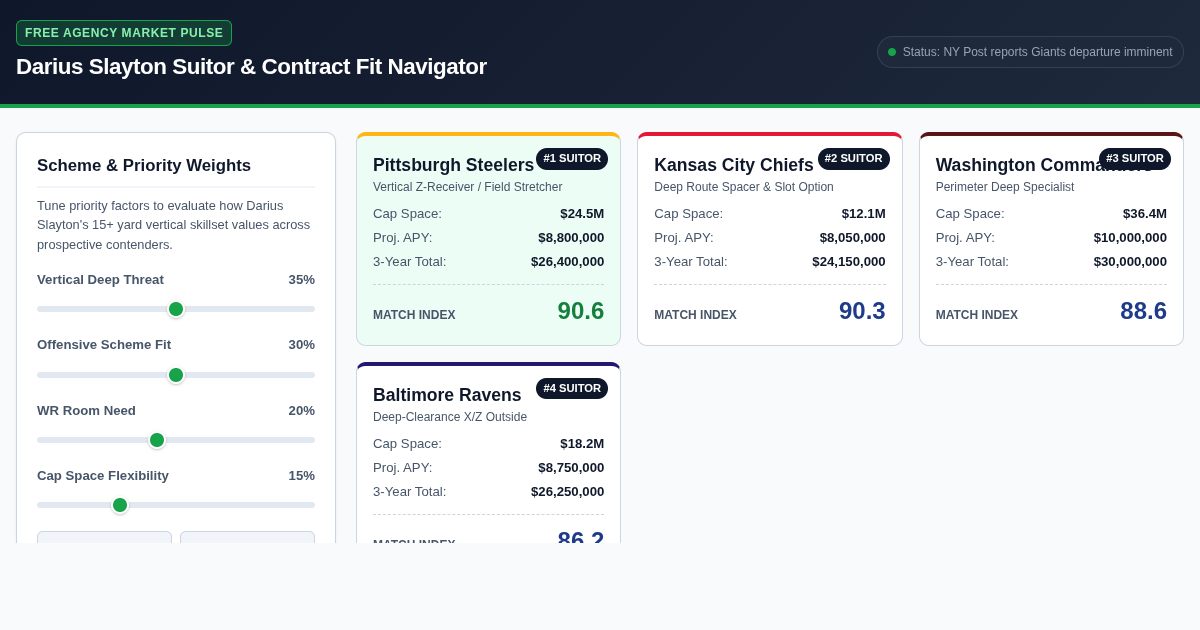Image resolution: width=1200 pixels, height=630 pixels.
Task: Click Deep Route Spacer & Slot Option subtitle
Action: coord(744,187)
